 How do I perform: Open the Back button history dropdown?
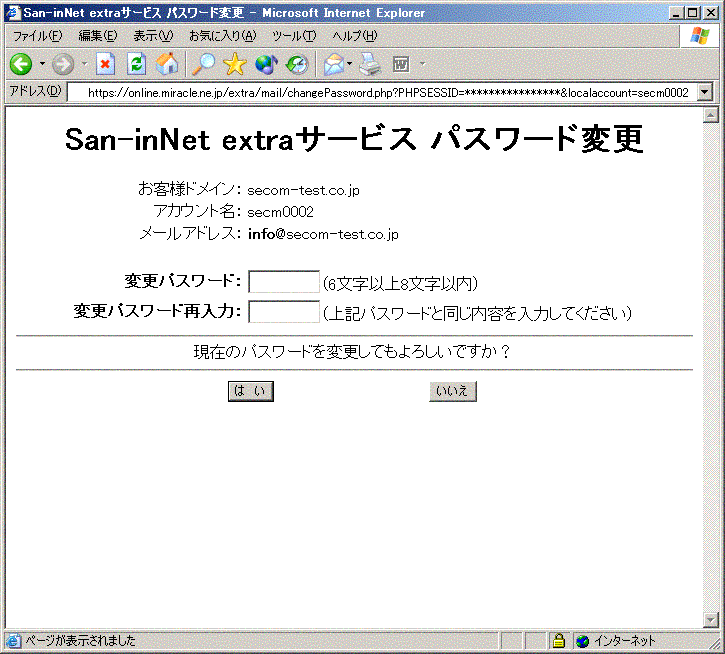42,65
